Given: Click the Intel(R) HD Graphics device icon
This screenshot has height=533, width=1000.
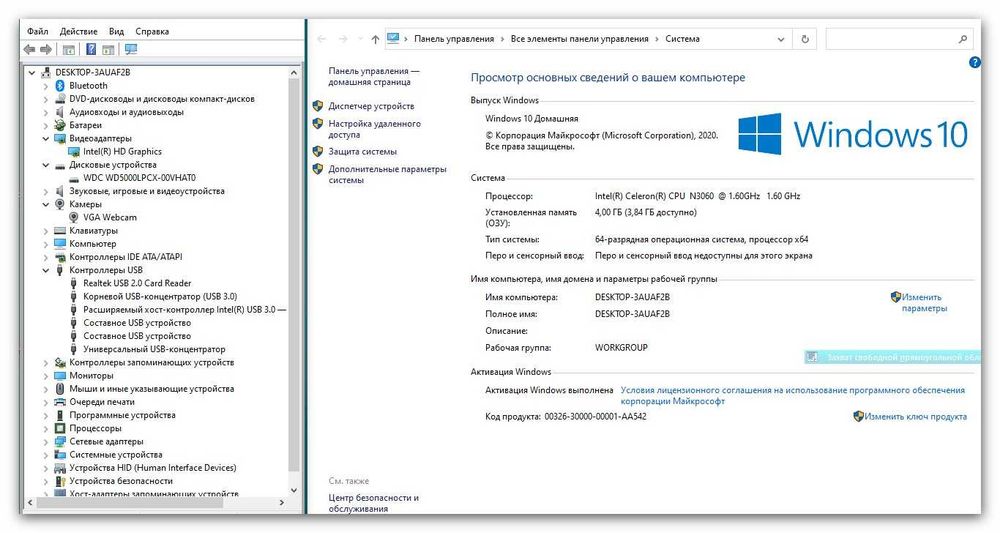Looking at the screenshot, I should pyautogui.click(x=74, y=152).
